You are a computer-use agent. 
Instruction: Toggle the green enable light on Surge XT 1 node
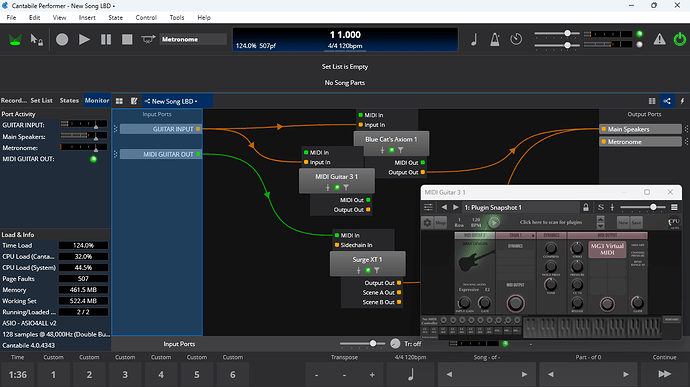click(367, 270)
